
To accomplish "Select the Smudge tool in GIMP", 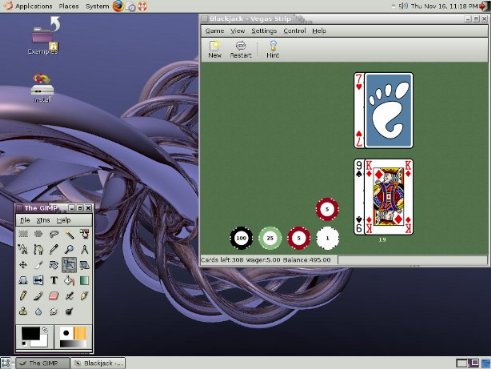I will (54, 311).
